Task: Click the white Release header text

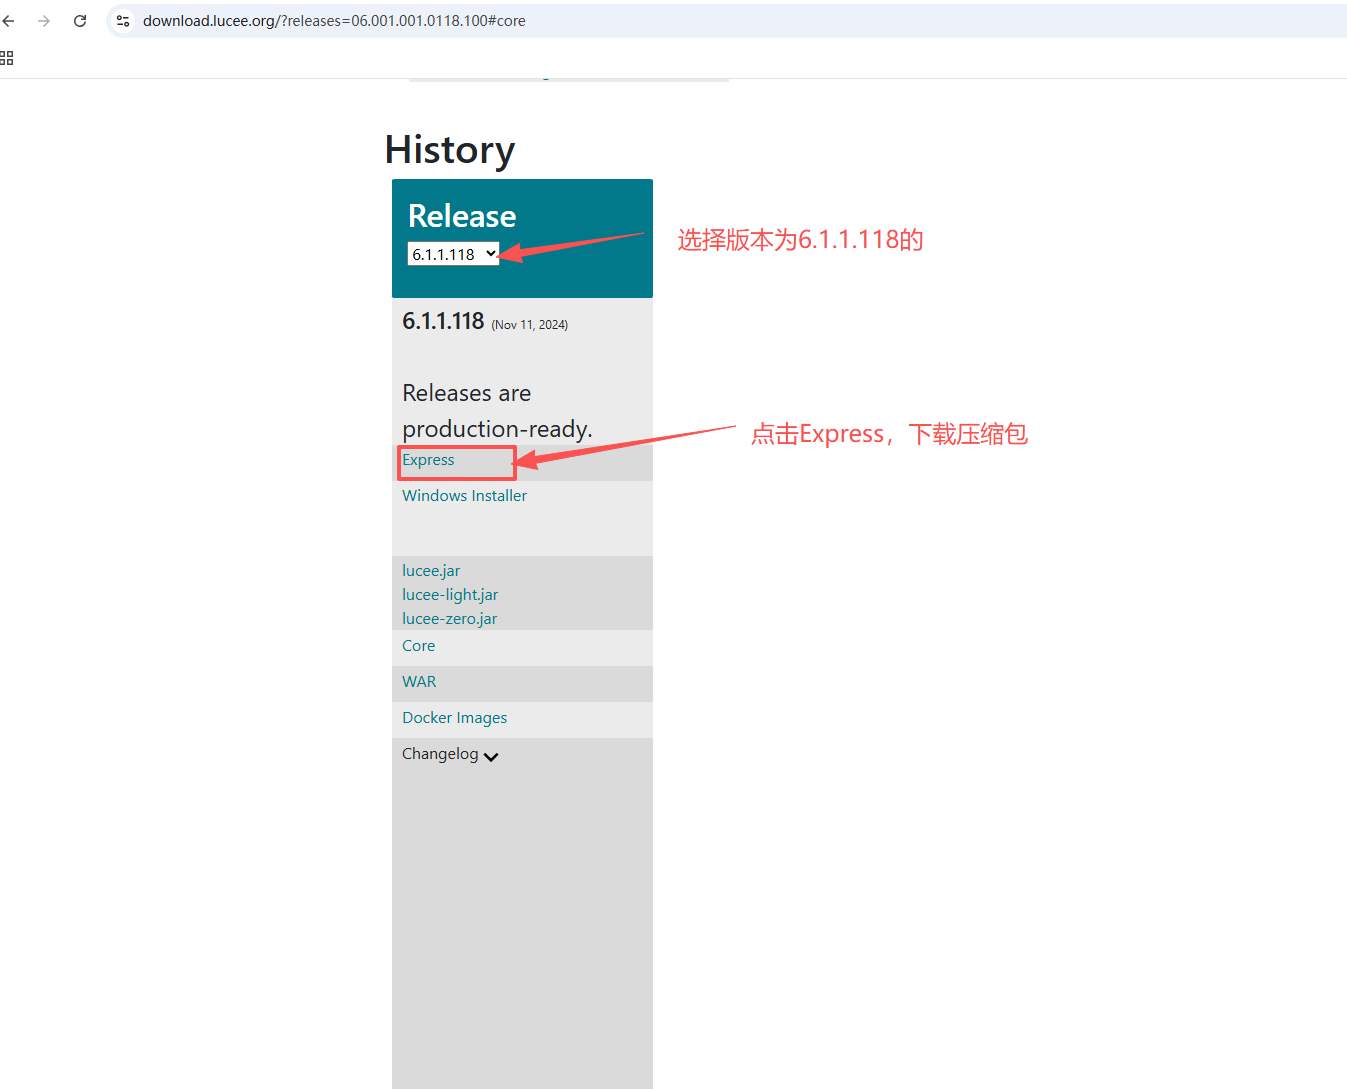Action: (462, 216)
